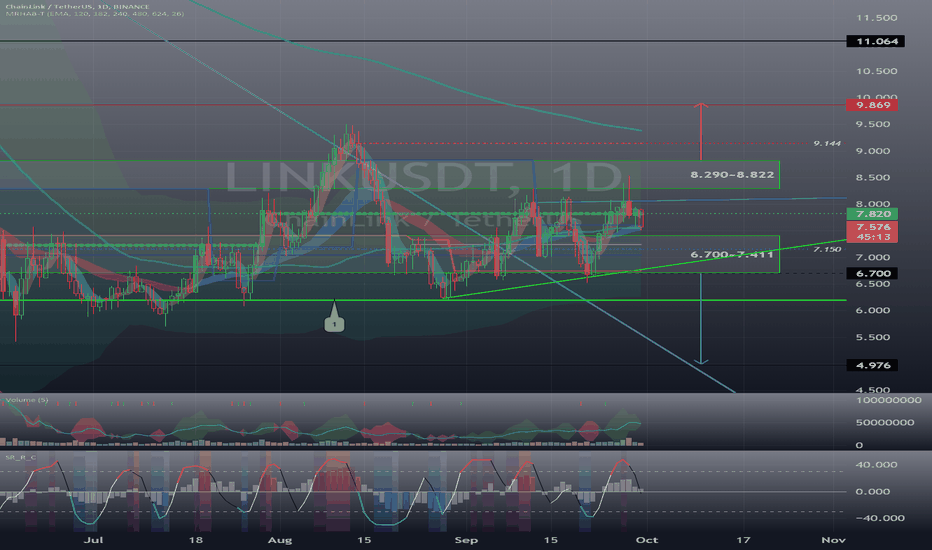
Task: Select the Volume (5) indicator legend
Action: [27, 400]
